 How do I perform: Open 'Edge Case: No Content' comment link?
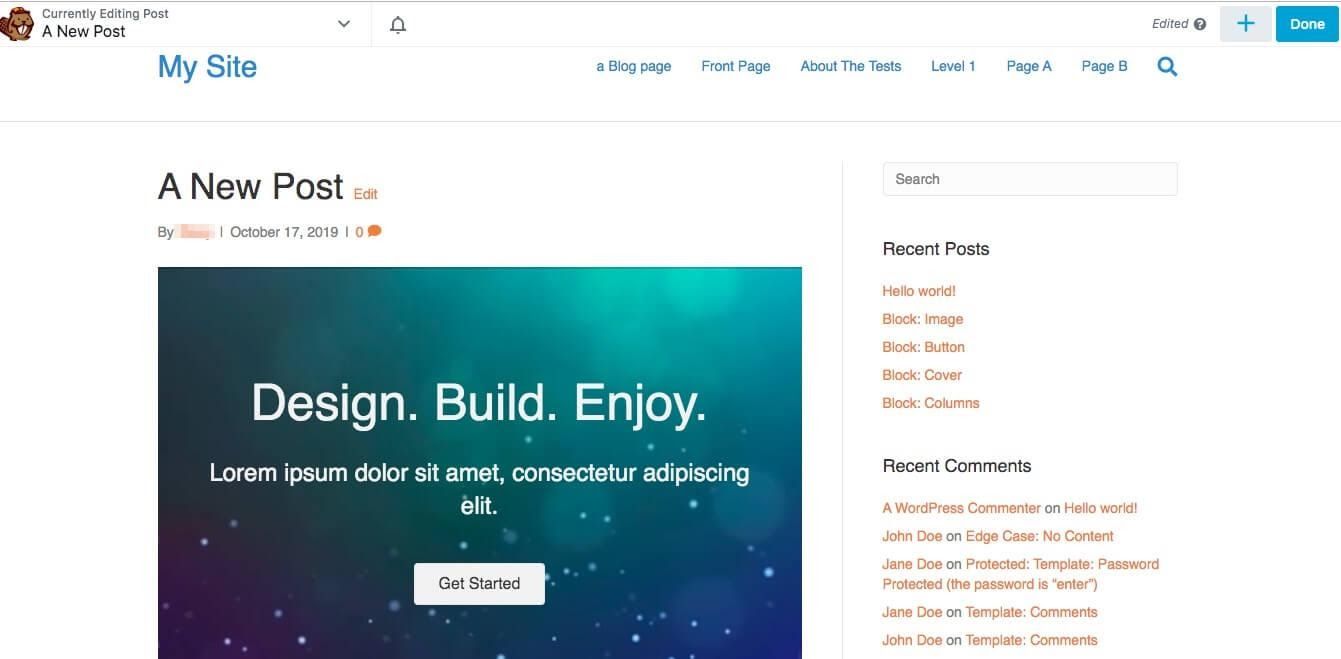coord(1039,536)
